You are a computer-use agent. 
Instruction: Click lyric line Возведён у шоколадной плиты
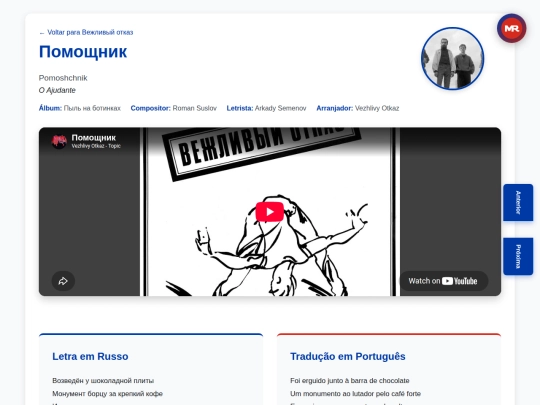pos(103,381)
